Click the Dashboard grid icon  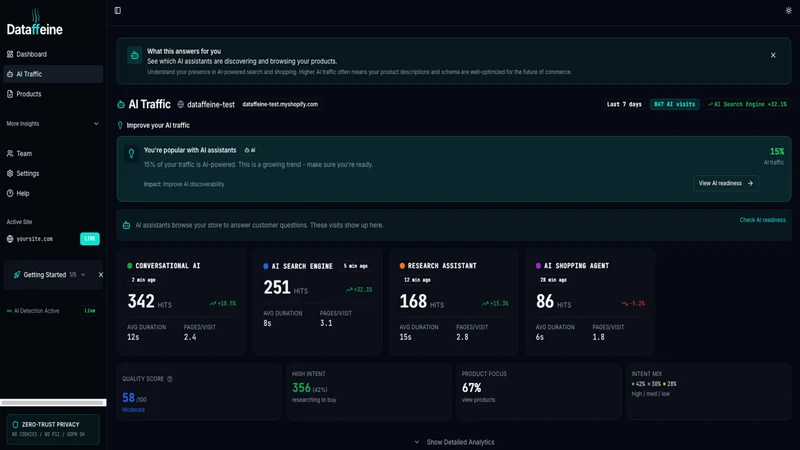(x=10, y=54)
